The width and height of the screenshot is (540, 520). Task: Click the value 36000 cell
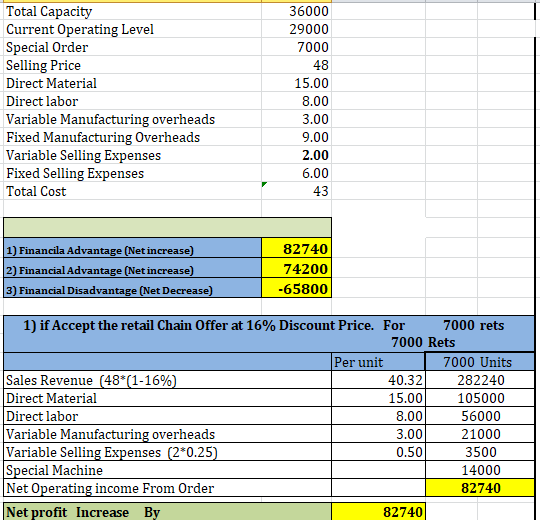296,11
